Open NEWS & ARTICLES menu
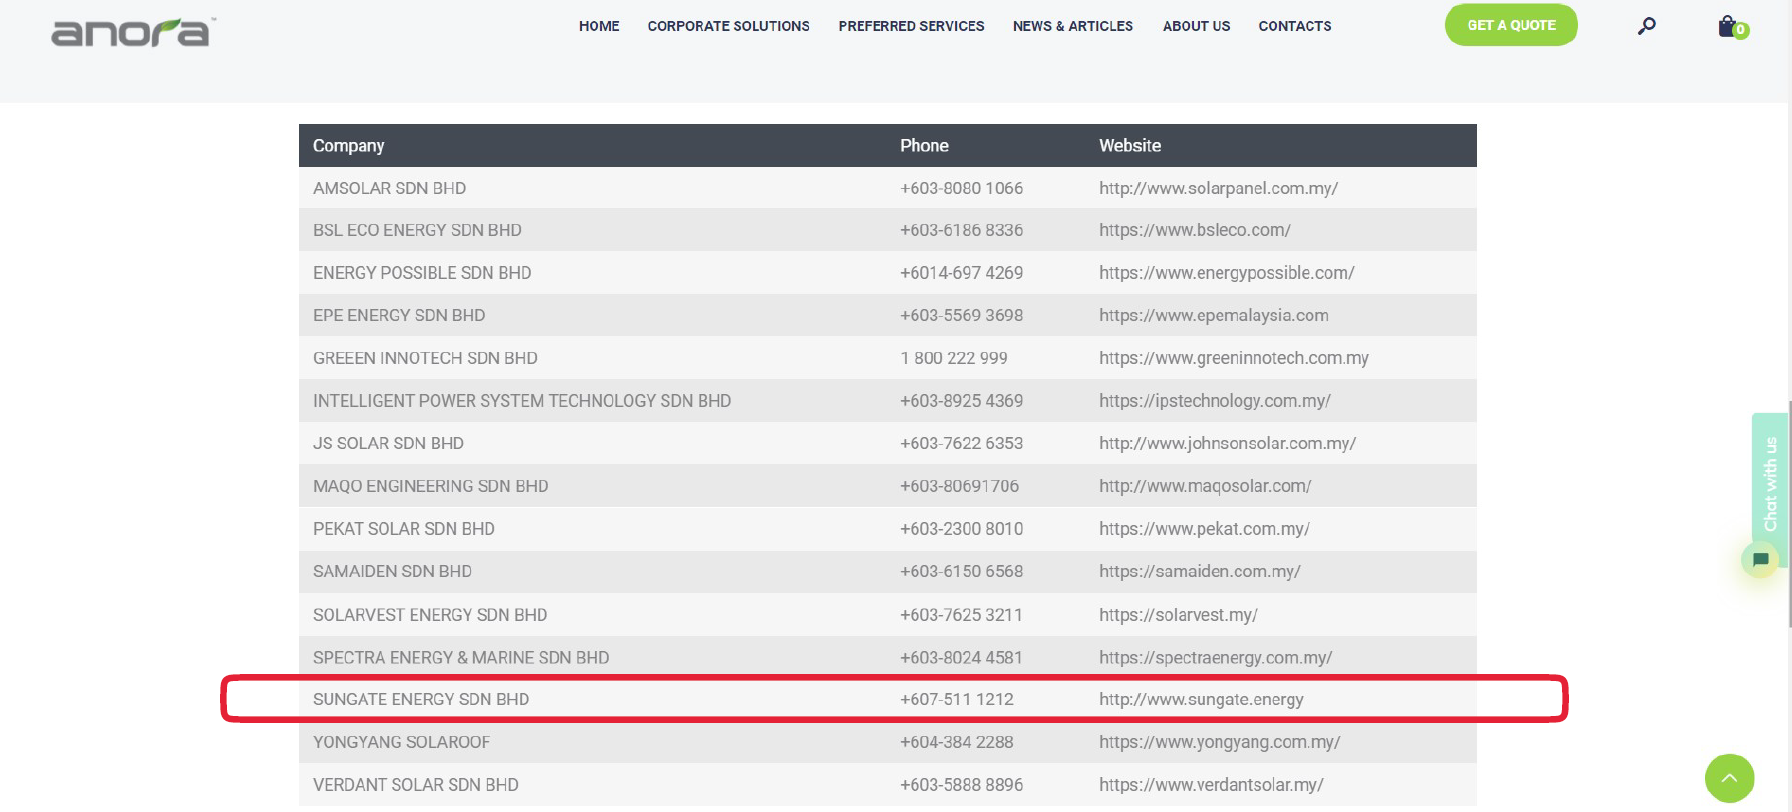This screenshot has height=812, width=1792. tap(1072, 26)
